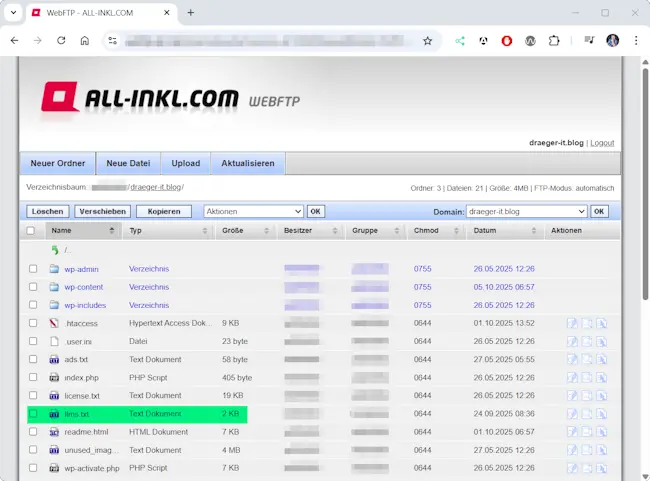Open the Domain dropdown showing draeger-it.blog
Viewport: 650px width, 481px height.
526,211
